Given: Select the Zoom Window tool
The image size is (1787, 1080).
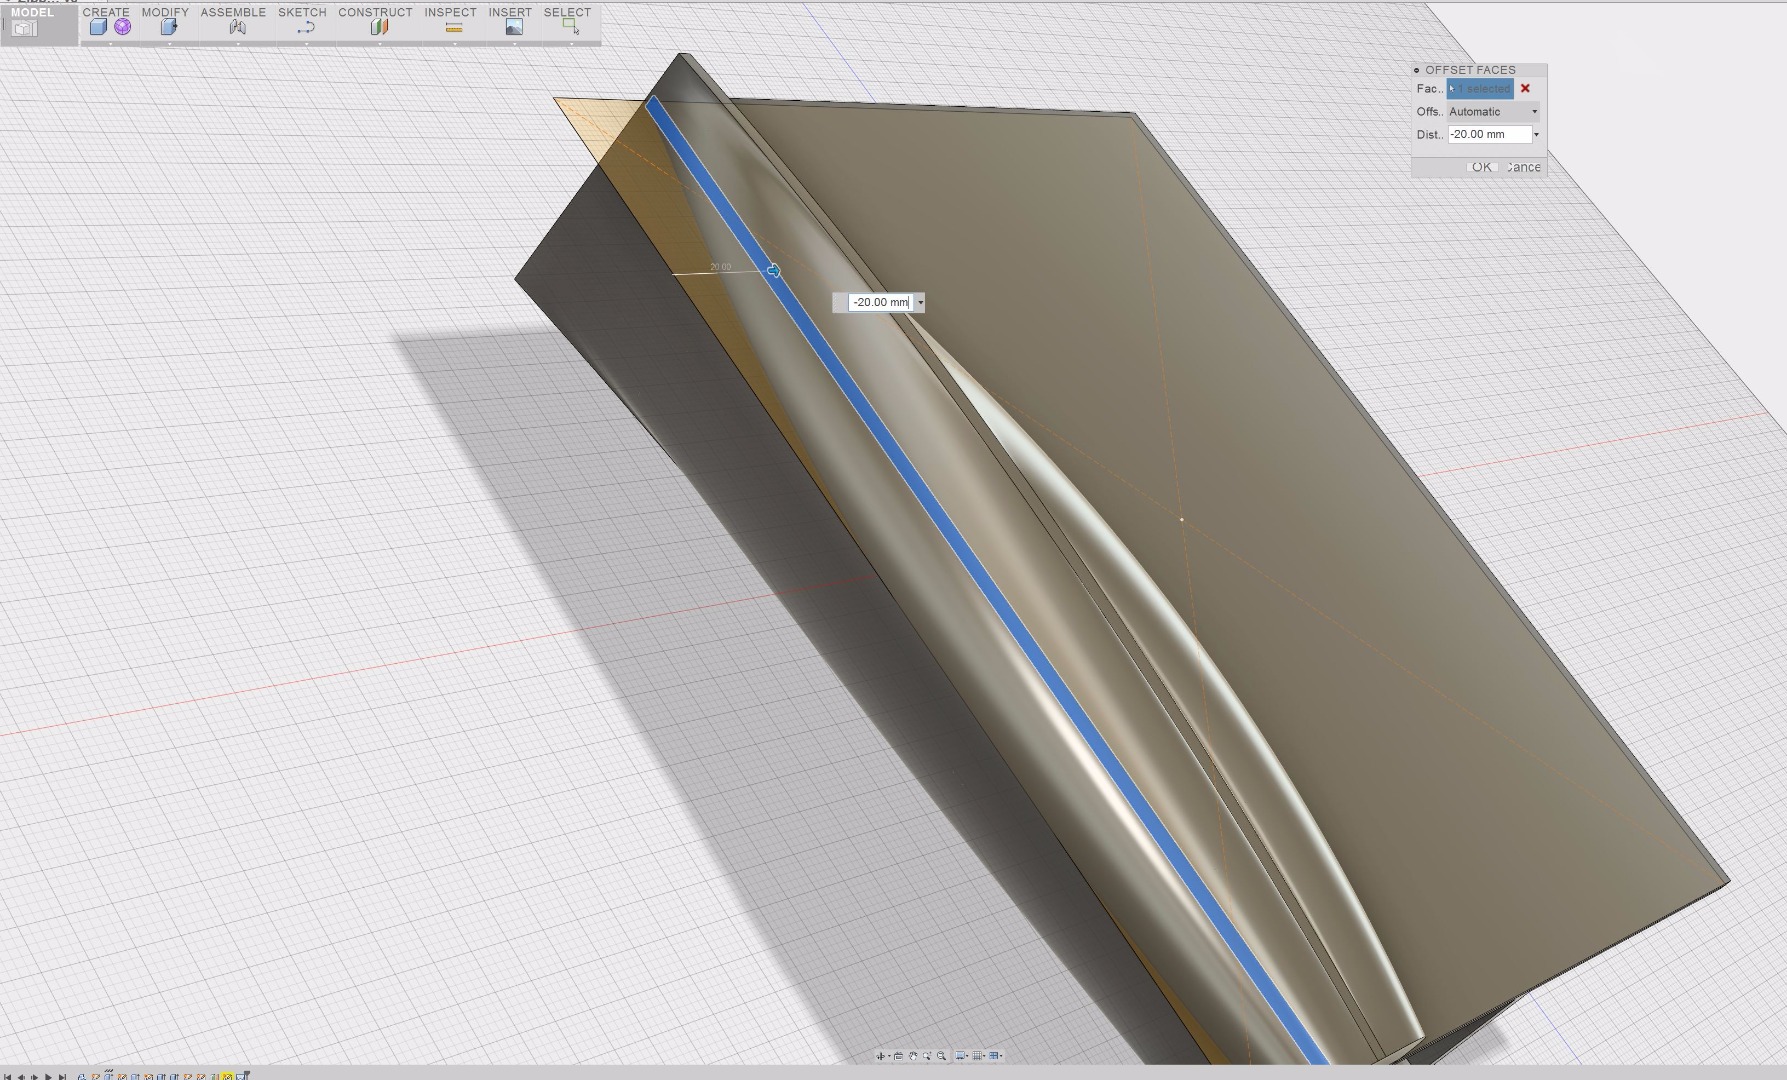Looking at the screenshot, I should [x=927, y=1056].
